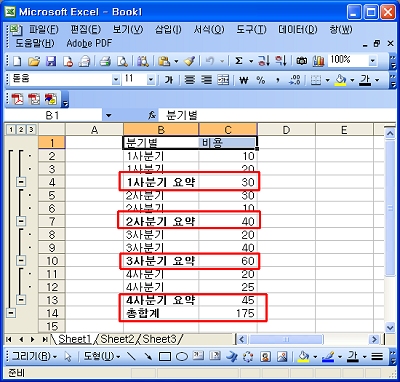Click the Merge and Center icon
Viewport: 400px width, 382px height.
pos(223,80)
